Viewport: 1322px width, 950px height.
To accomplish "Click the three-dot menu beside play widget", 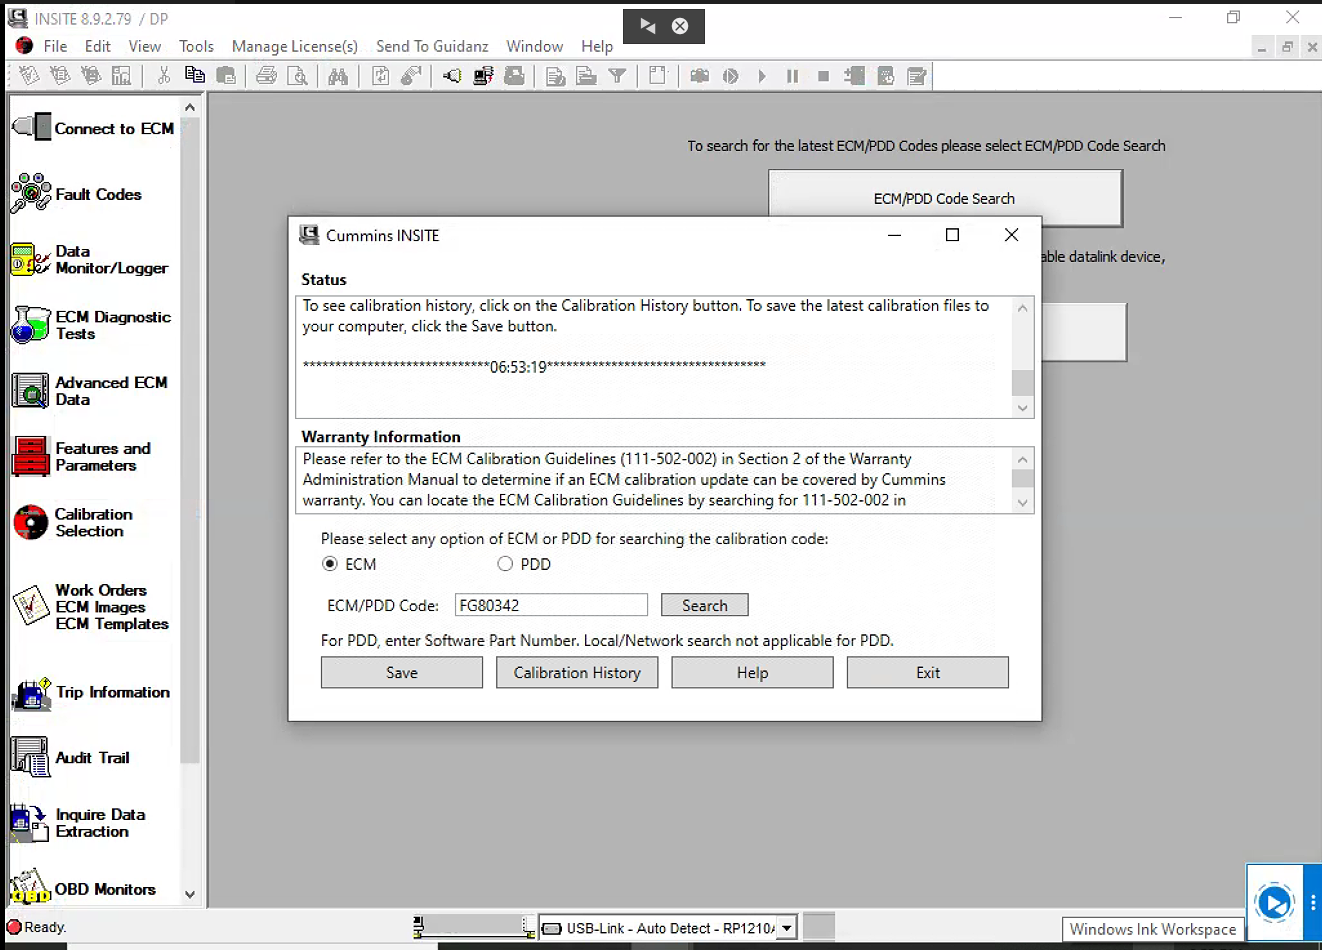I will coord(1313,902).
